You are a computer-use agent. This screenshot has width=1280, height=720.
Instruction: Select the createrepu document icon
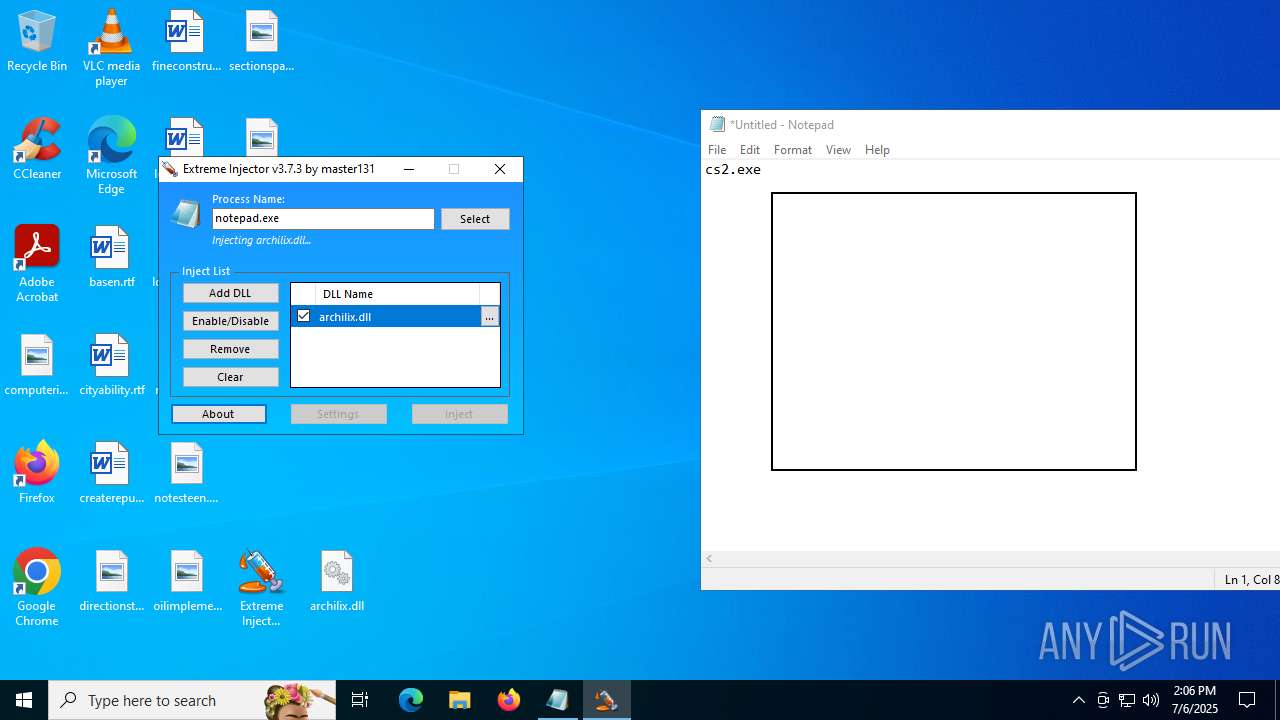point(111,474)
